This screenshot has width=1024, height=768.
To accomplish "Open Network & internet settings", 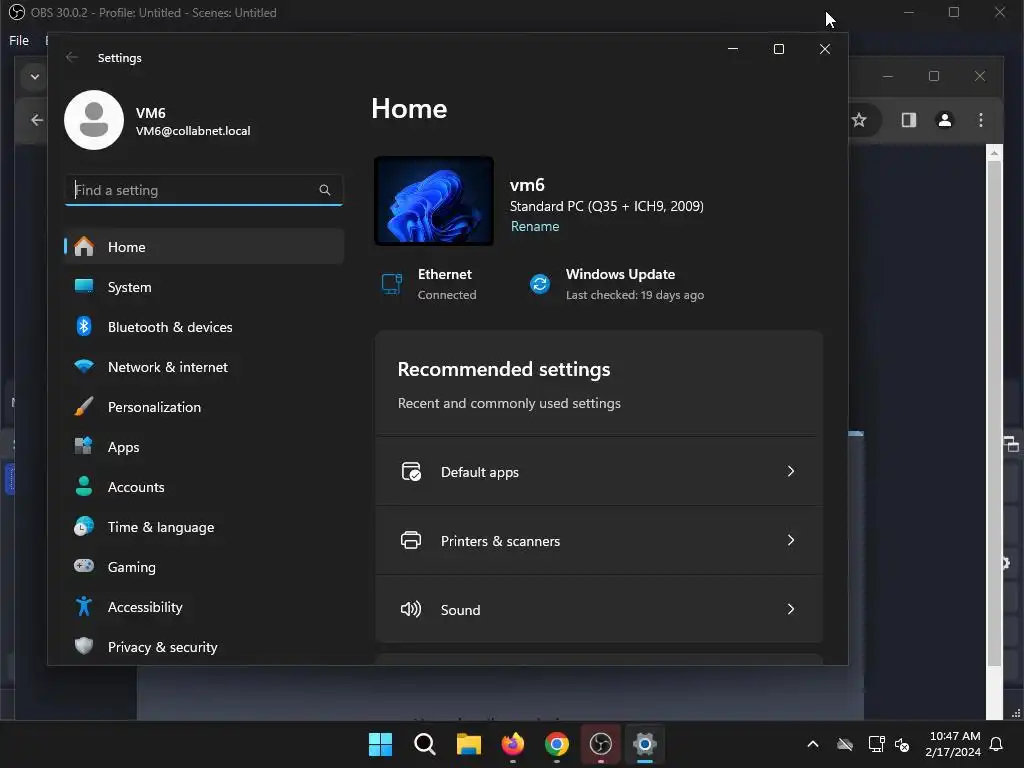I will point(204,367).
